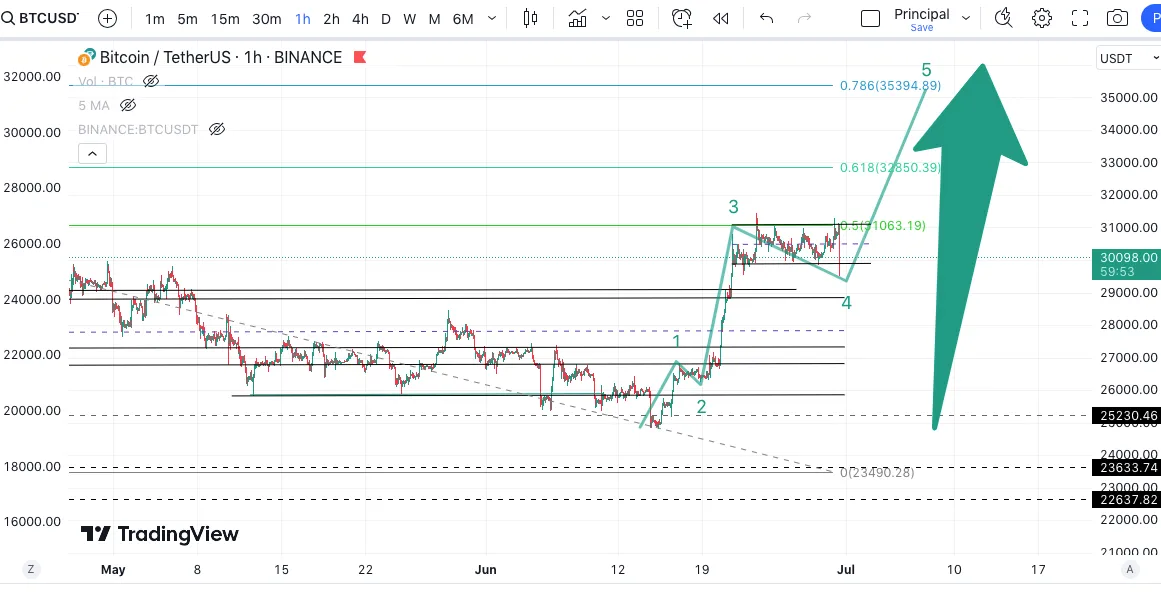The image size is (1161, 592).
Task: Expand the Principal layout dropdown arrow
Action: coord(966,18)
